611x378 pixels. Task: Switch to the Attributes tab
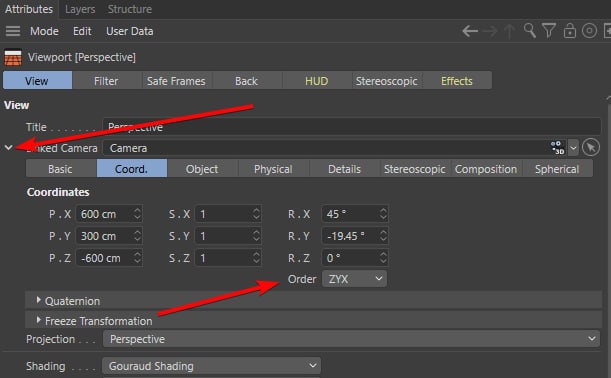29,9
